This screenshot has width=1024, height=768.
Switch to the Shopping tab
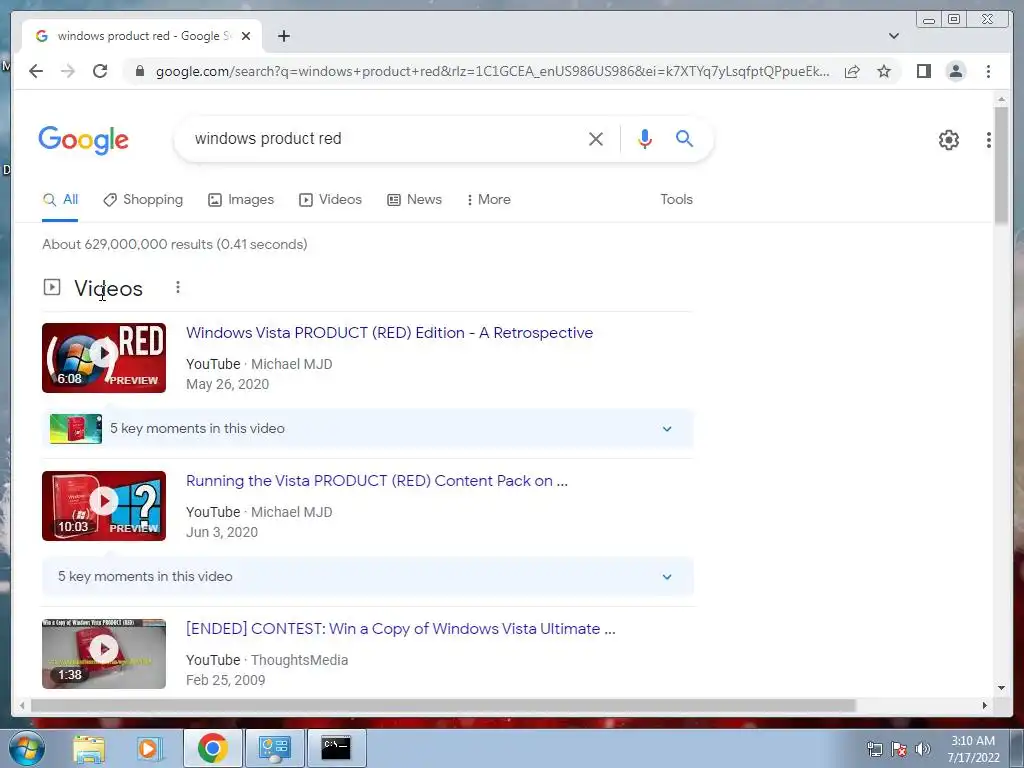(x=143, y=200)
